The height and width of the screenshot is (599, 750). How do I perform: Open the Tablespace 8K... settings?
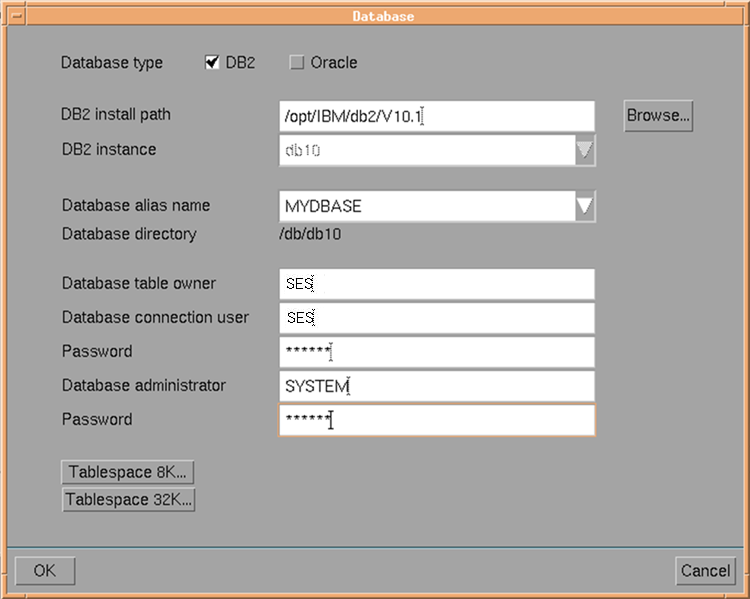click(x=128, y=472)
